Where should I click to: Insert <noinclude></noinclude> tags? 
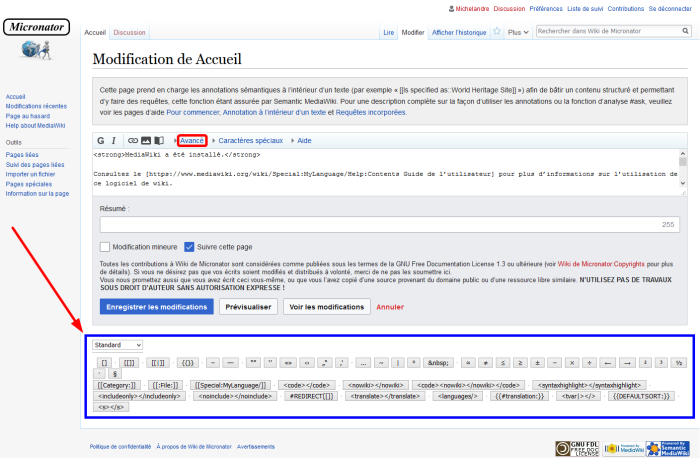point(235,396)
